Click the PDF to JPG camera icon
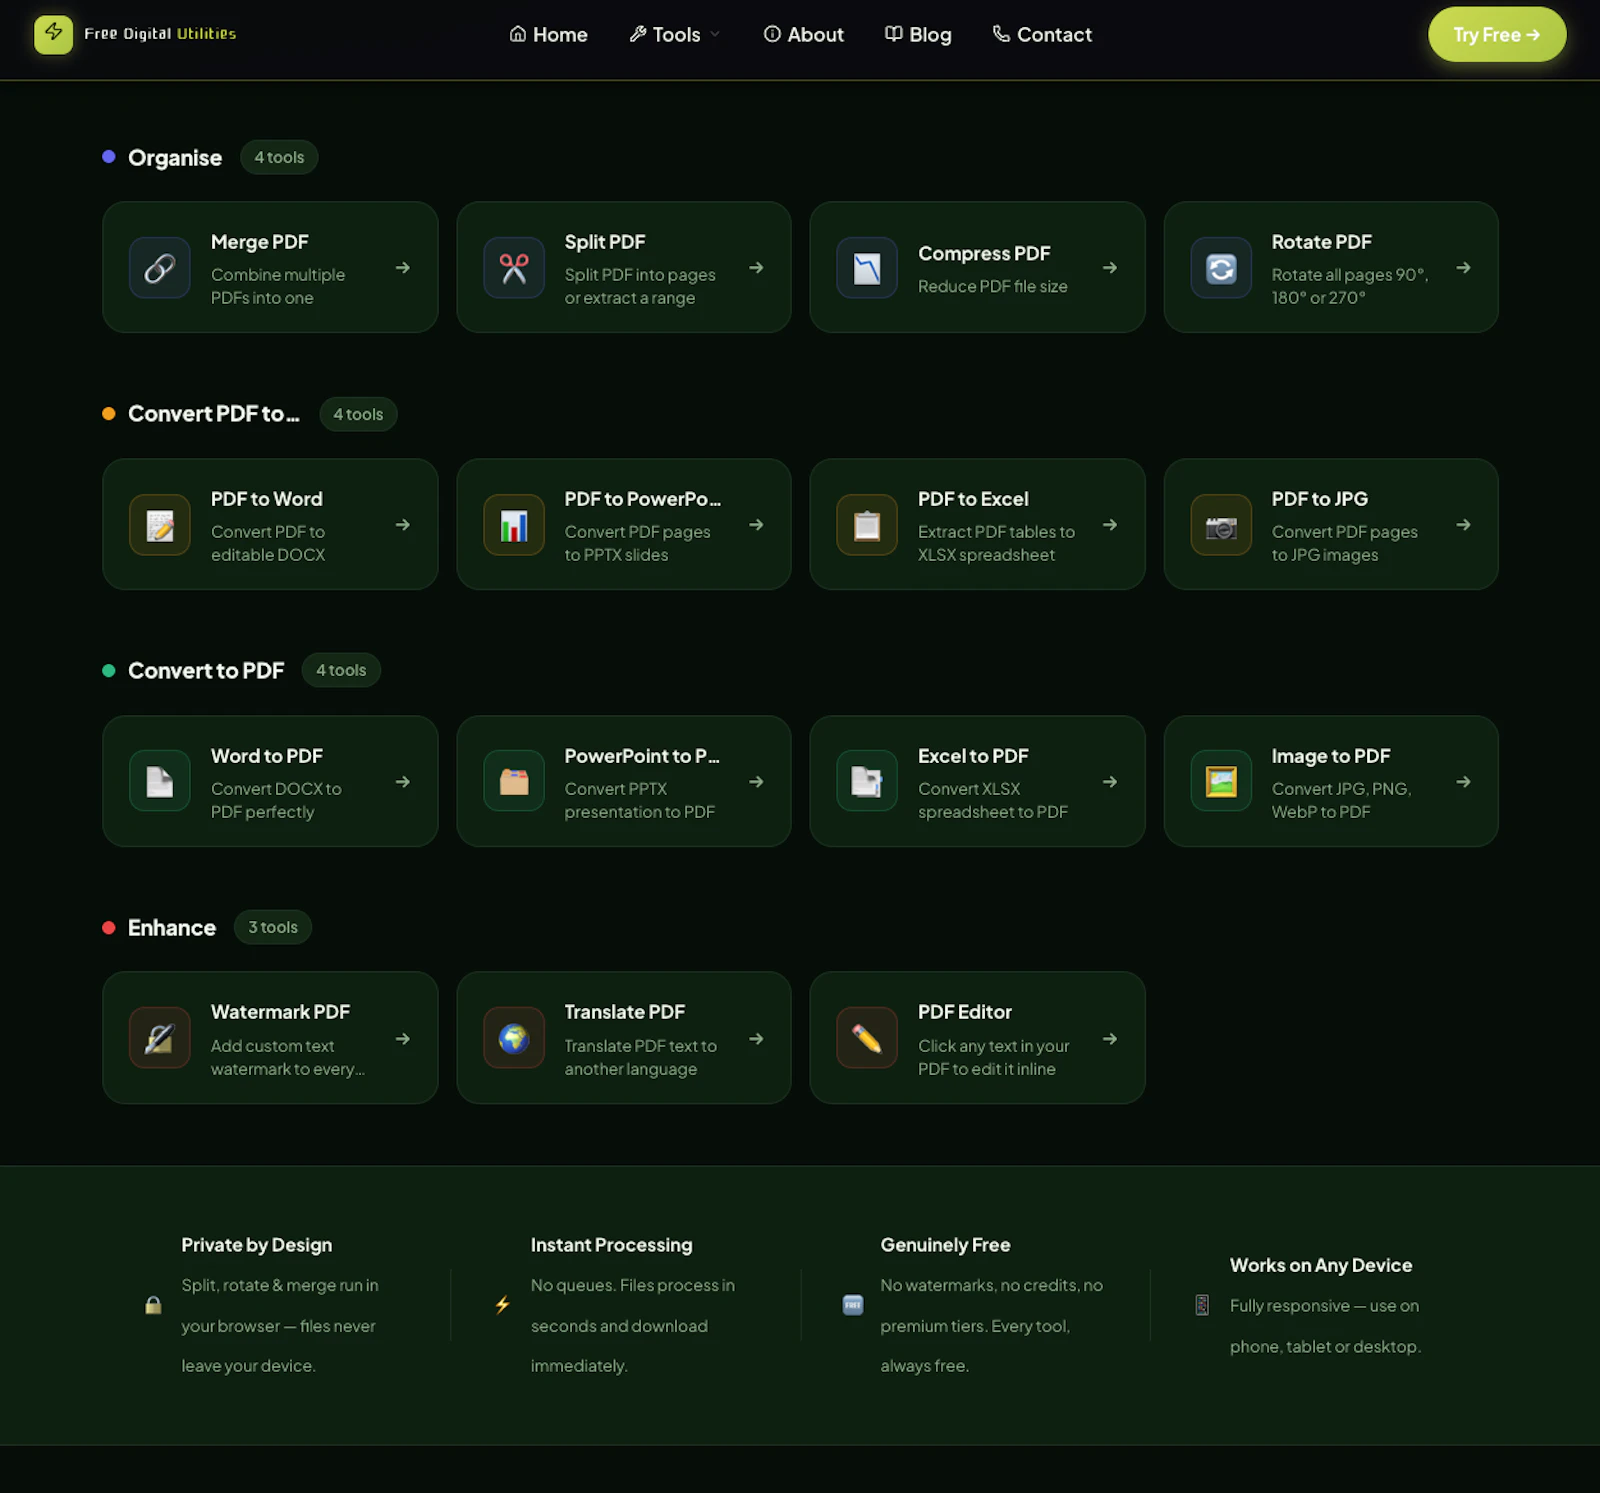This screenshot has height=1493, width=1600. [x=1221, y=525]
